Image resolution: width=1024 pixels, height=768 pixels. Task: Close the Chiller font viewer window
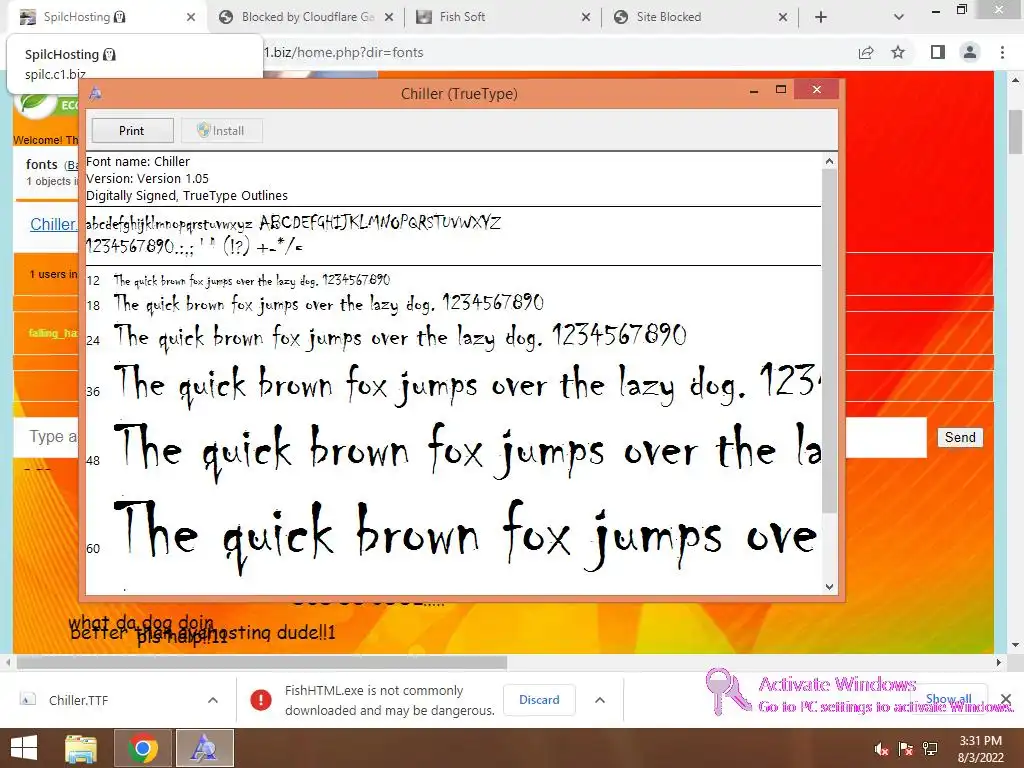click(816, 89)
